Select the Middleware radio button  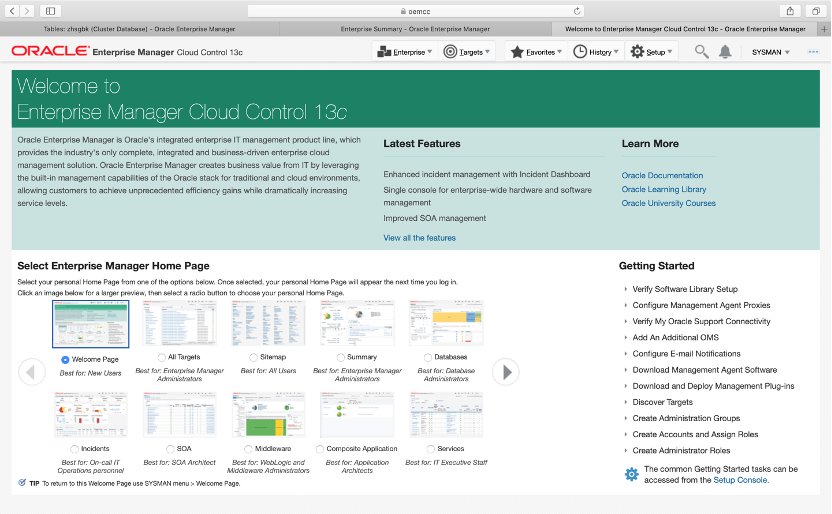click(x=248, y=449)
